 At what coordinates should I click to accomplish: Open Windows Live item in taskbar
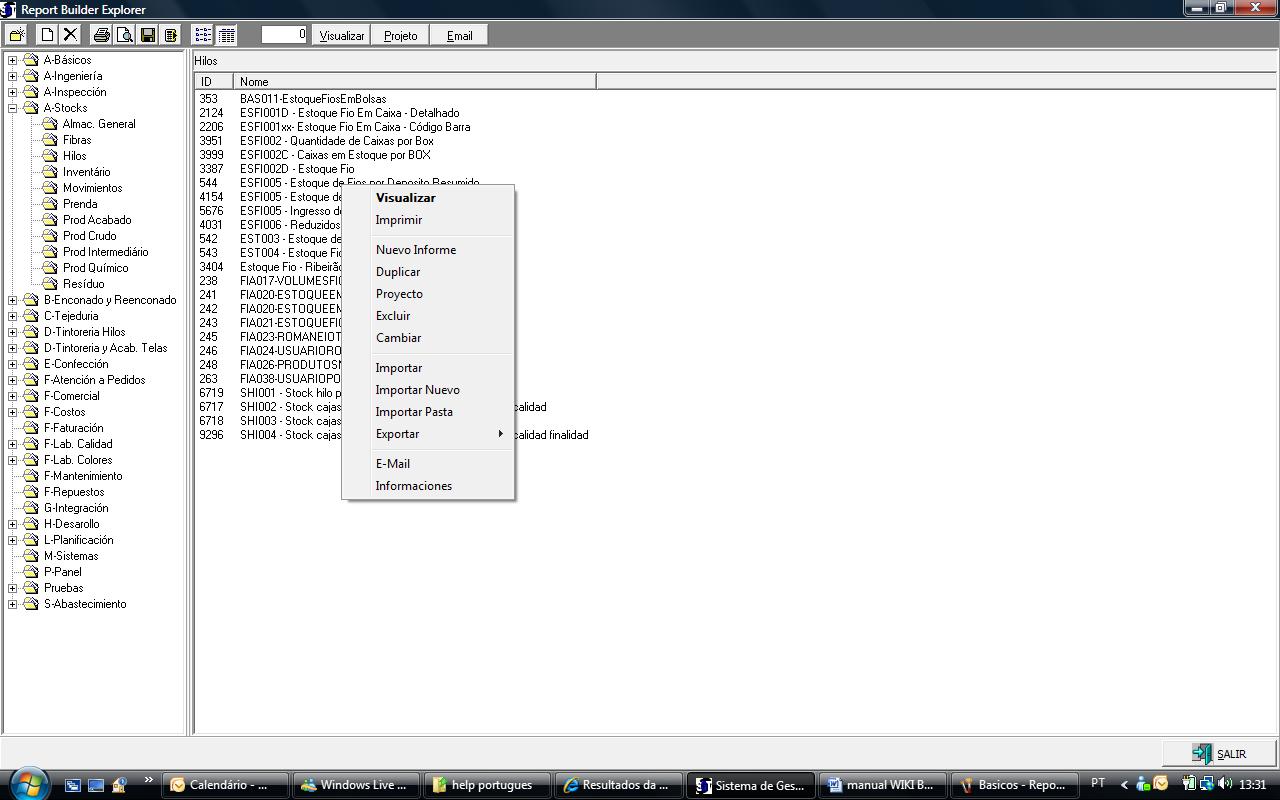click(x=354, y=785)
